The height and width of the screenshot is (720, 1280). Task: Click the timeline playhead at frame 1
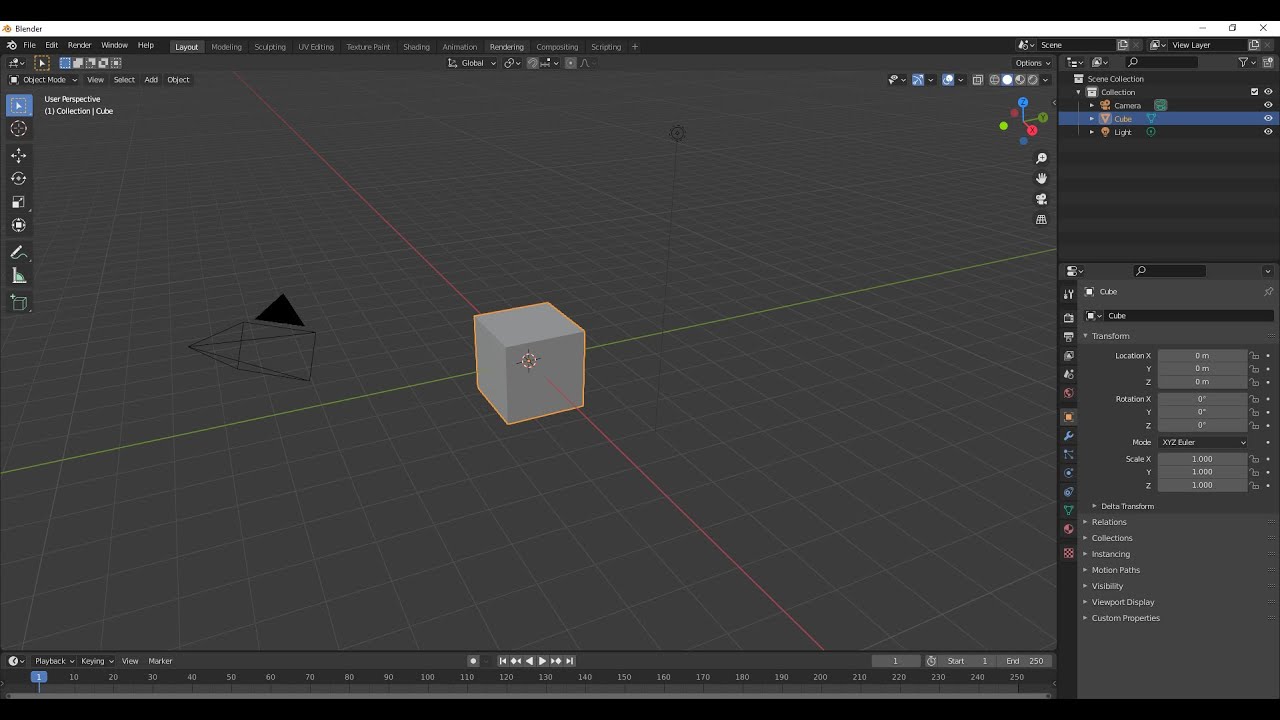[x=39, y=677]
